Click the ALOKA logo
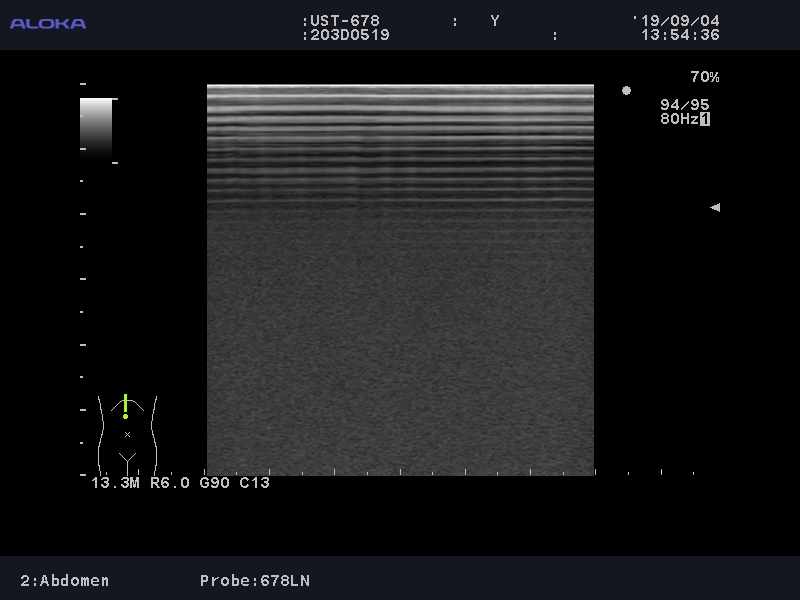This screenshot has height=600, width=800. click(x=48, y=23)
